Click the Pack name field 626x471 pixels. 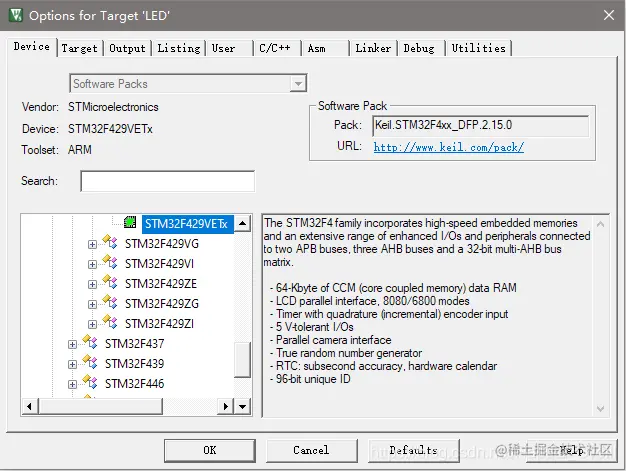[481, 125]
